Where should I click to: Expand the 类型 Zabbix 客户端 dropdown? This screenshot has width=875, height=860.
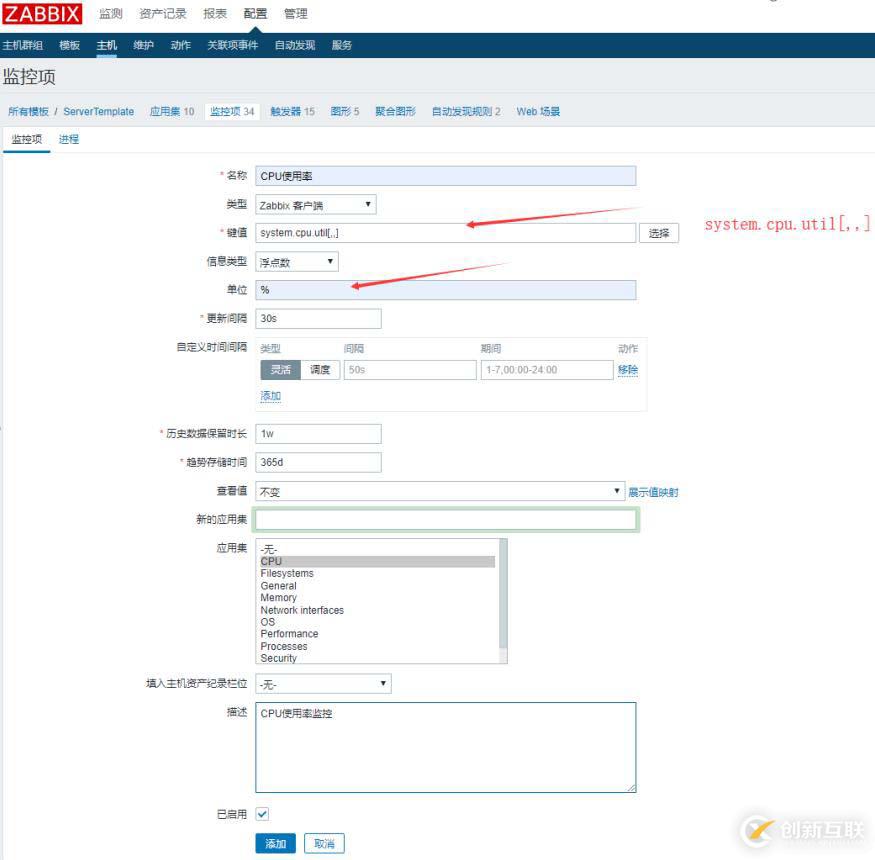315,205
